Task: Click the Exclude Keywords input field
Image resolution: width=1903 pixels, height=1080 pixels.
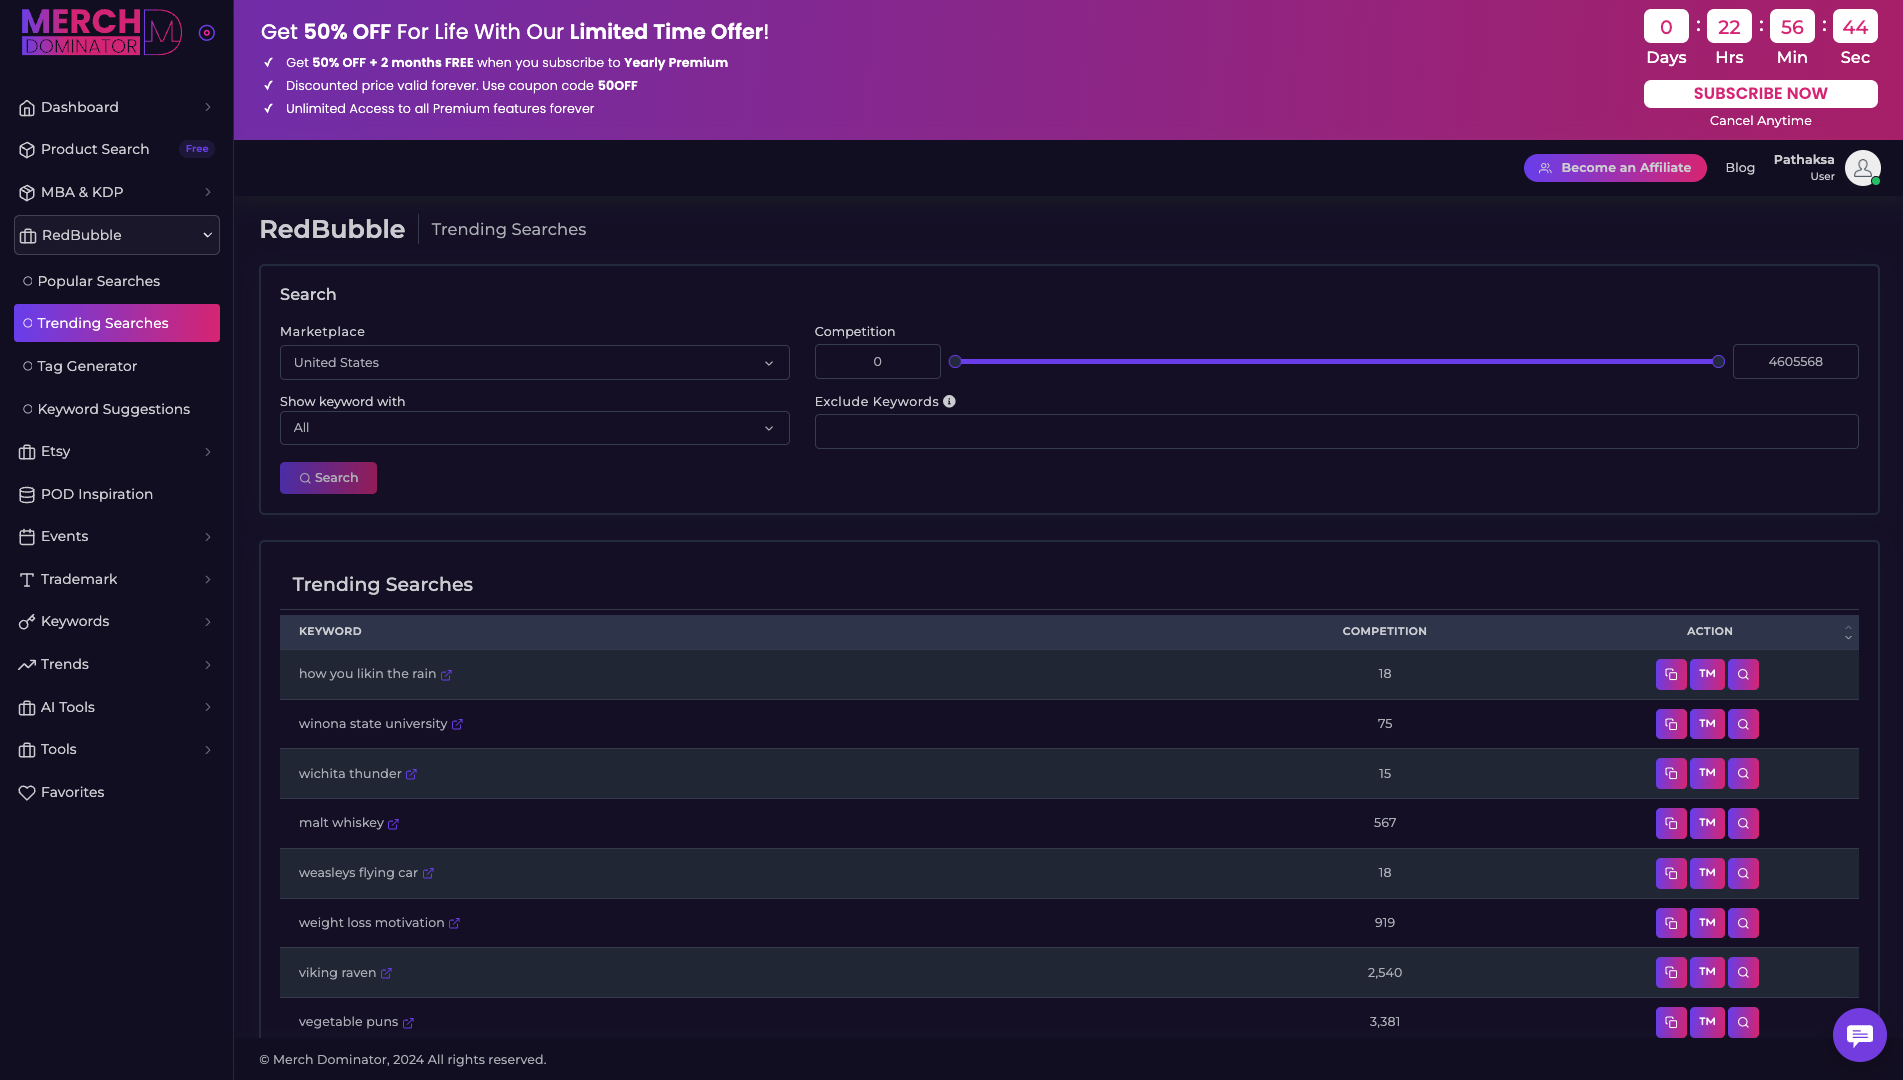Action: tap(1336, 432)
